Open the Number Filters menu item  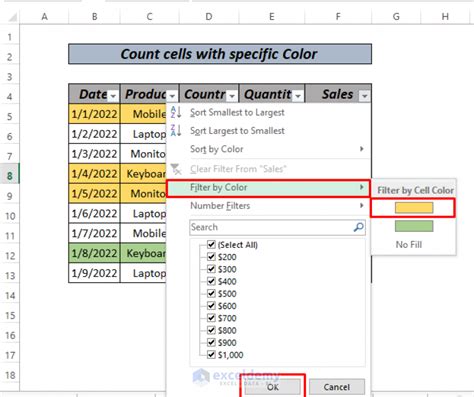(268, 206)
